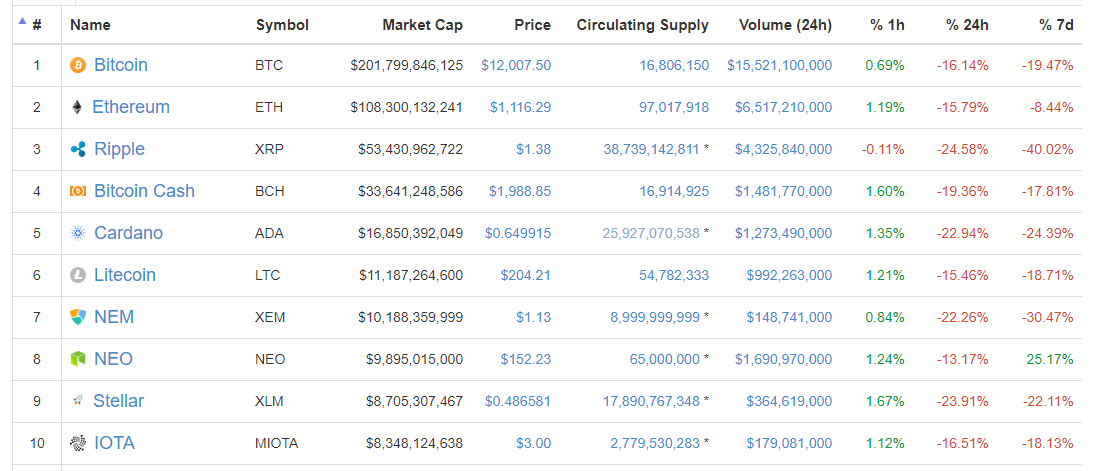Click IOTA volume $179,081,000
Image resolution: width=1110 pixels, height=471 pixels.
(789, 443)
